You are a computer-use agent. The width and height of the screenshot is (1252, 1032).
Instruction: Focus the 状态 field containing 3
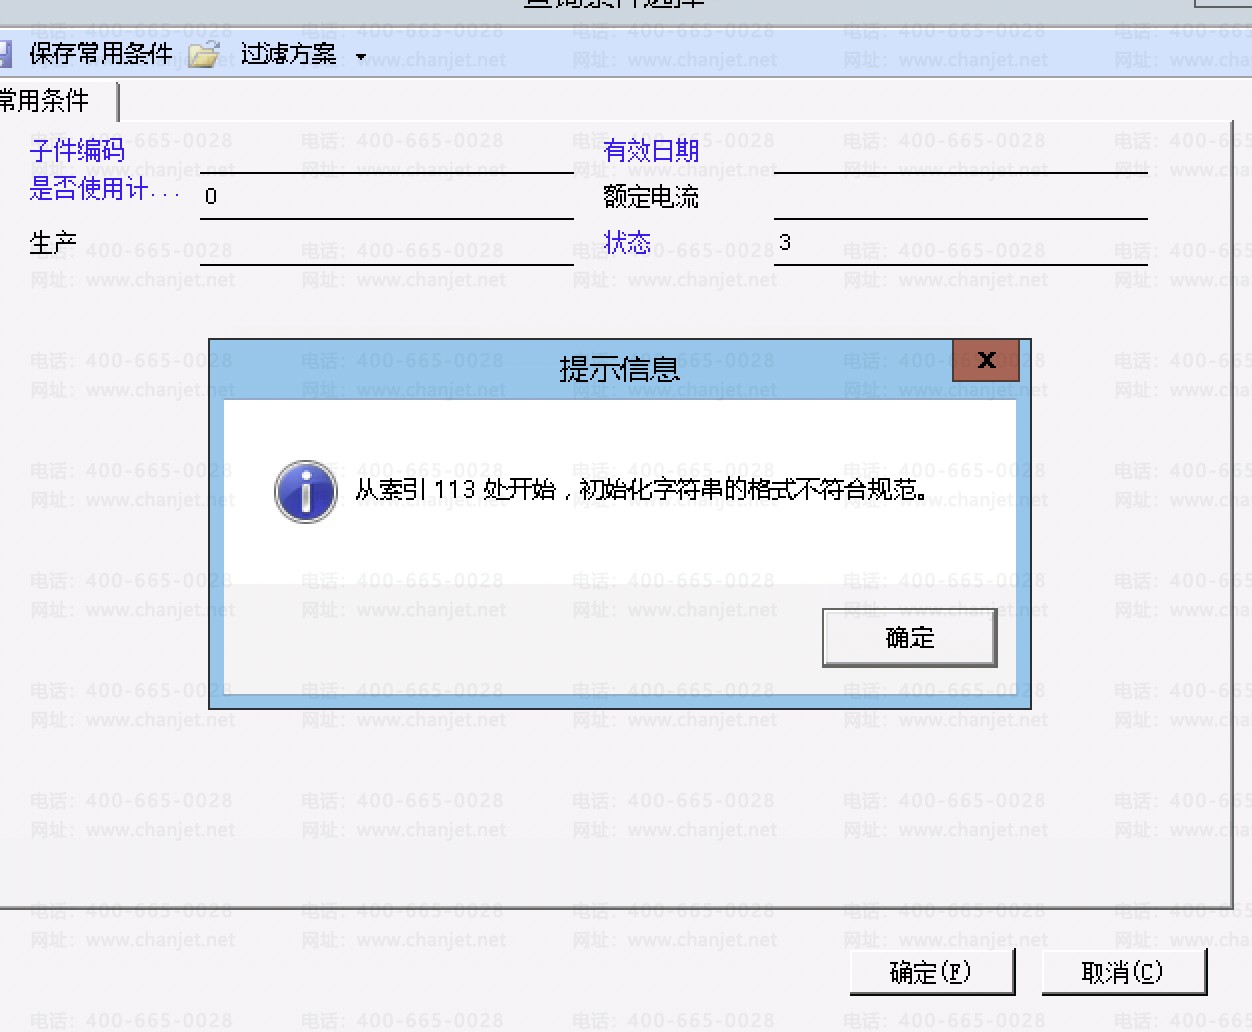pos(960,243)
